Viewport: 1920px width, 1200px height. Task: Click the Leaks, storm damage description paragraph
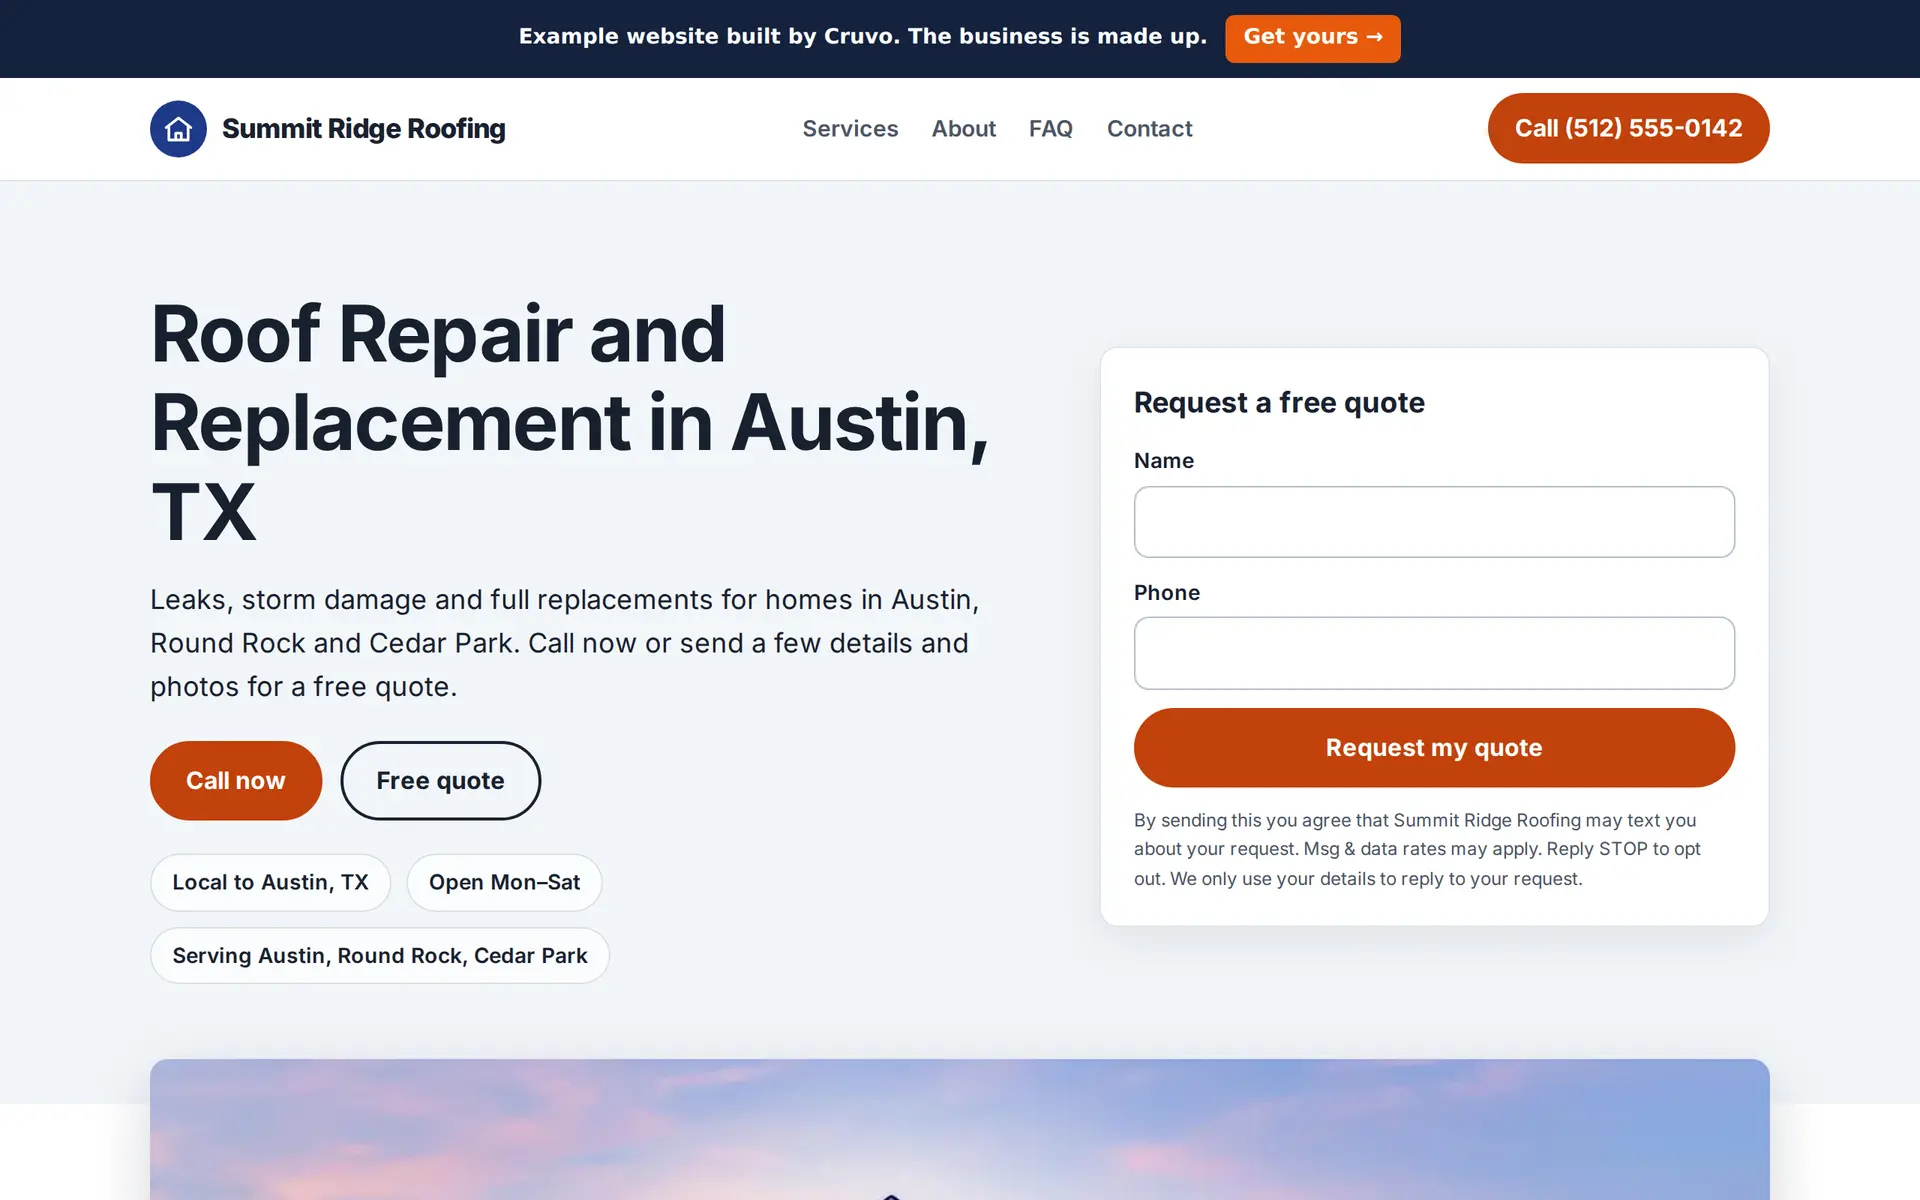coord(564,643)
